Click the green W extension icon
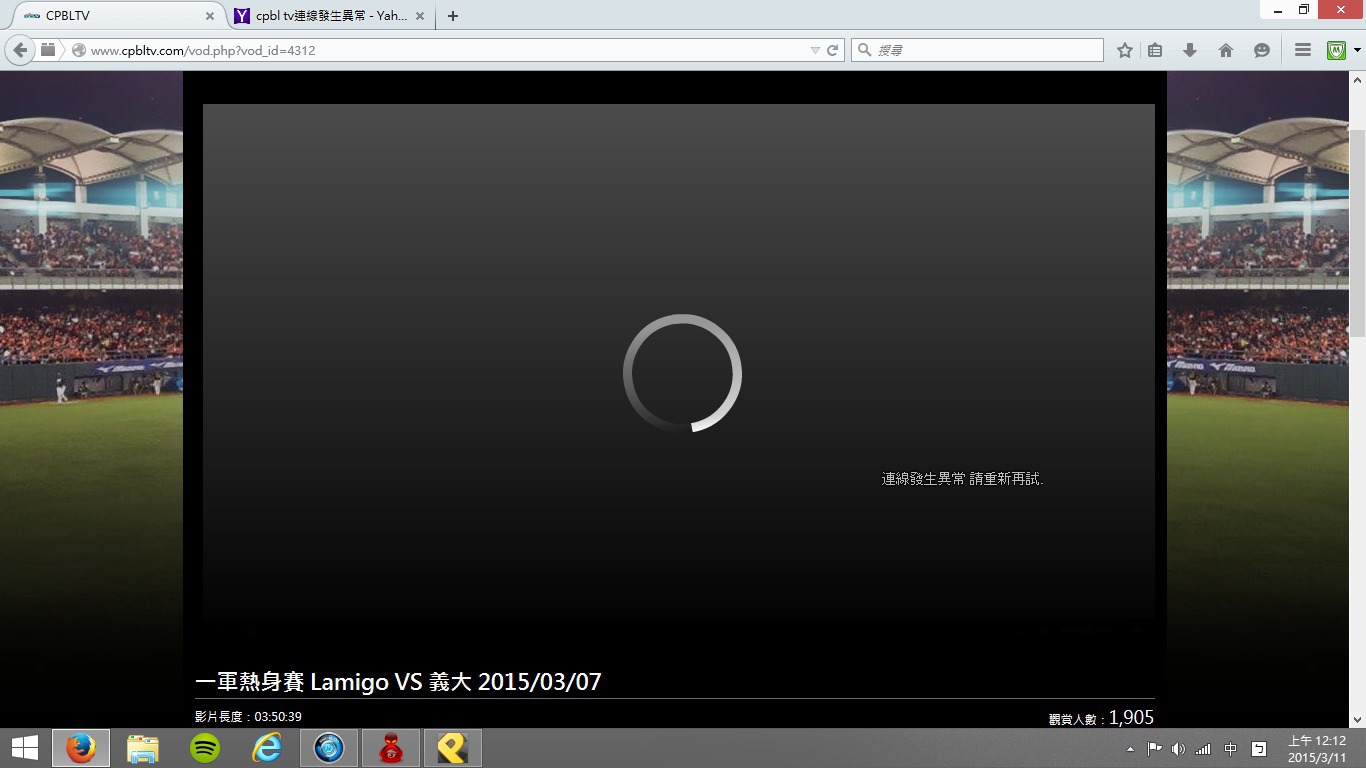Screen dimensions: 1366x768 [1337, 50]
